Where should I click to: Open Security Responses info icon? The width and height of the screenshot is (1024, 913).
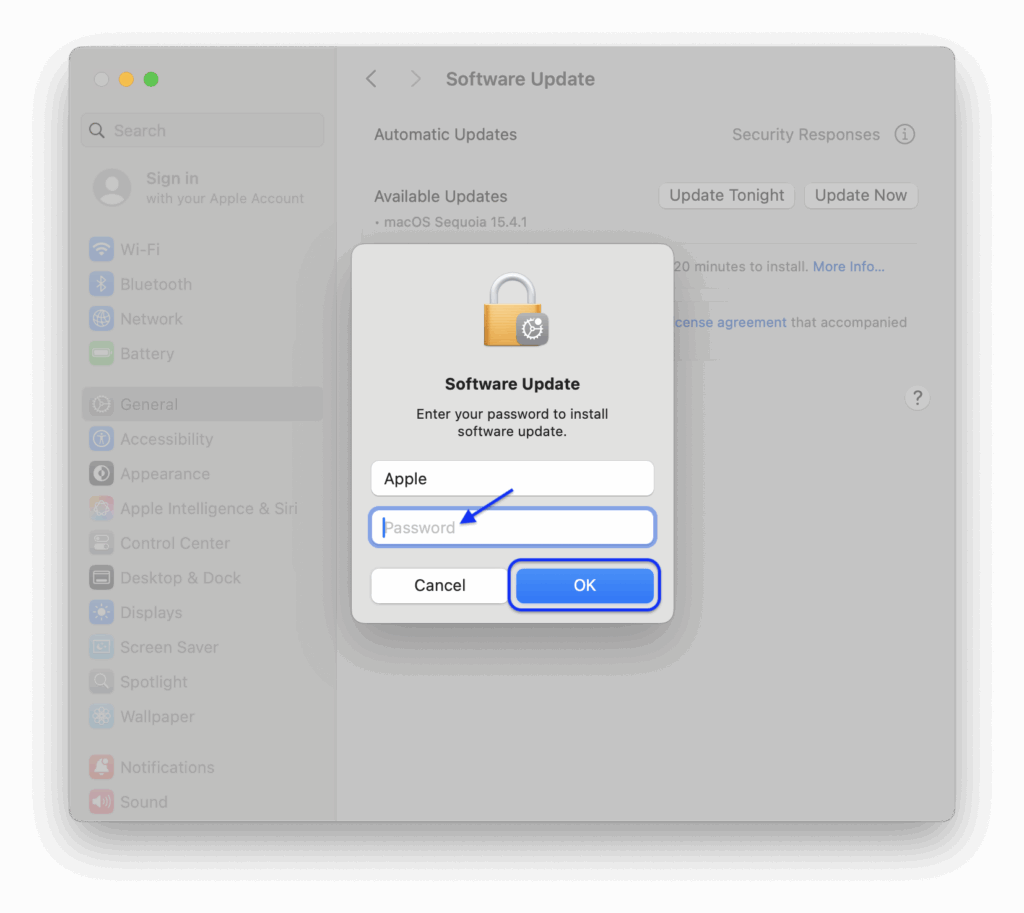coord(904,134)
